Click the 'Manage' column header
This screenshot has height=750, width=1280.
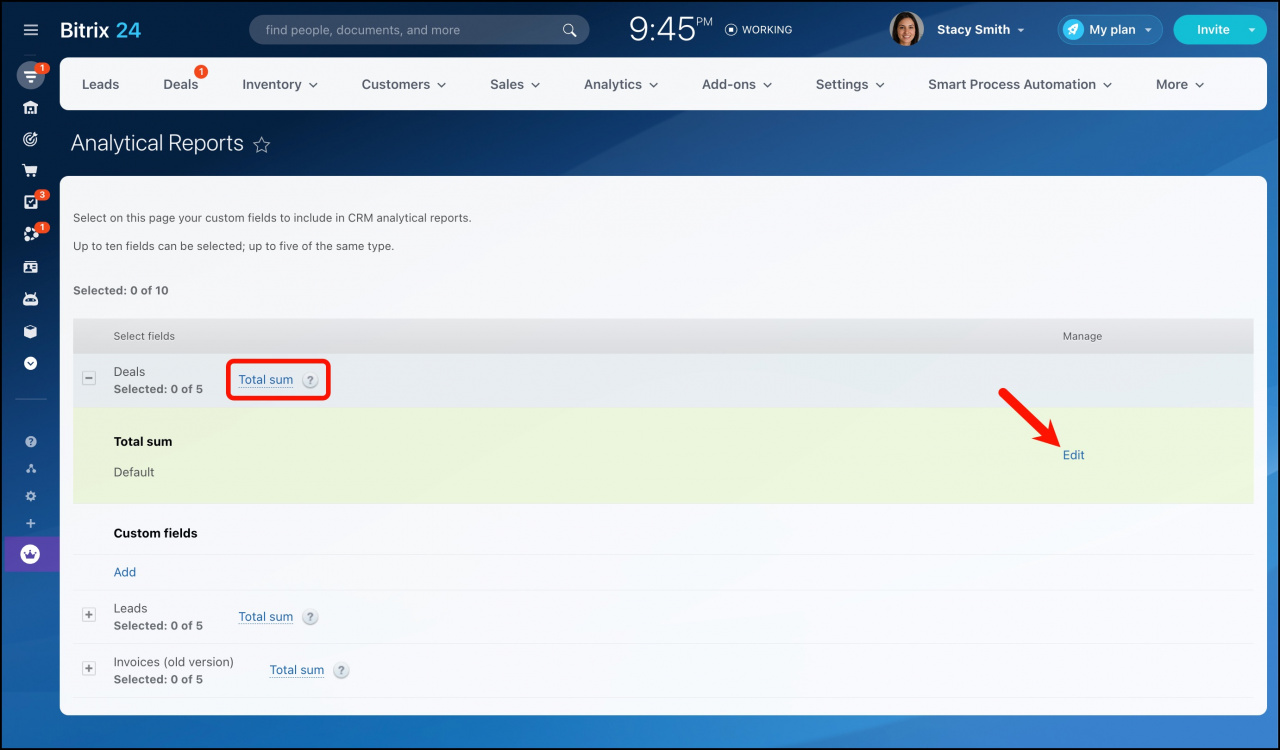click(1082, 336)
